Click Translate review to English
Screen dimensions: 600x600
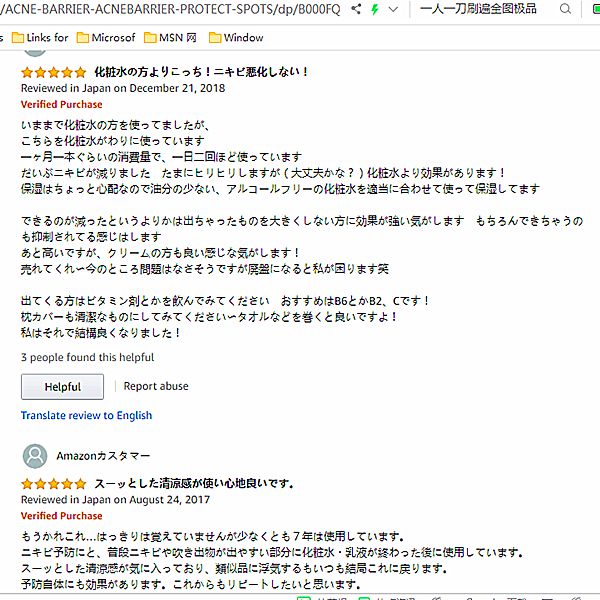point(86,416)
